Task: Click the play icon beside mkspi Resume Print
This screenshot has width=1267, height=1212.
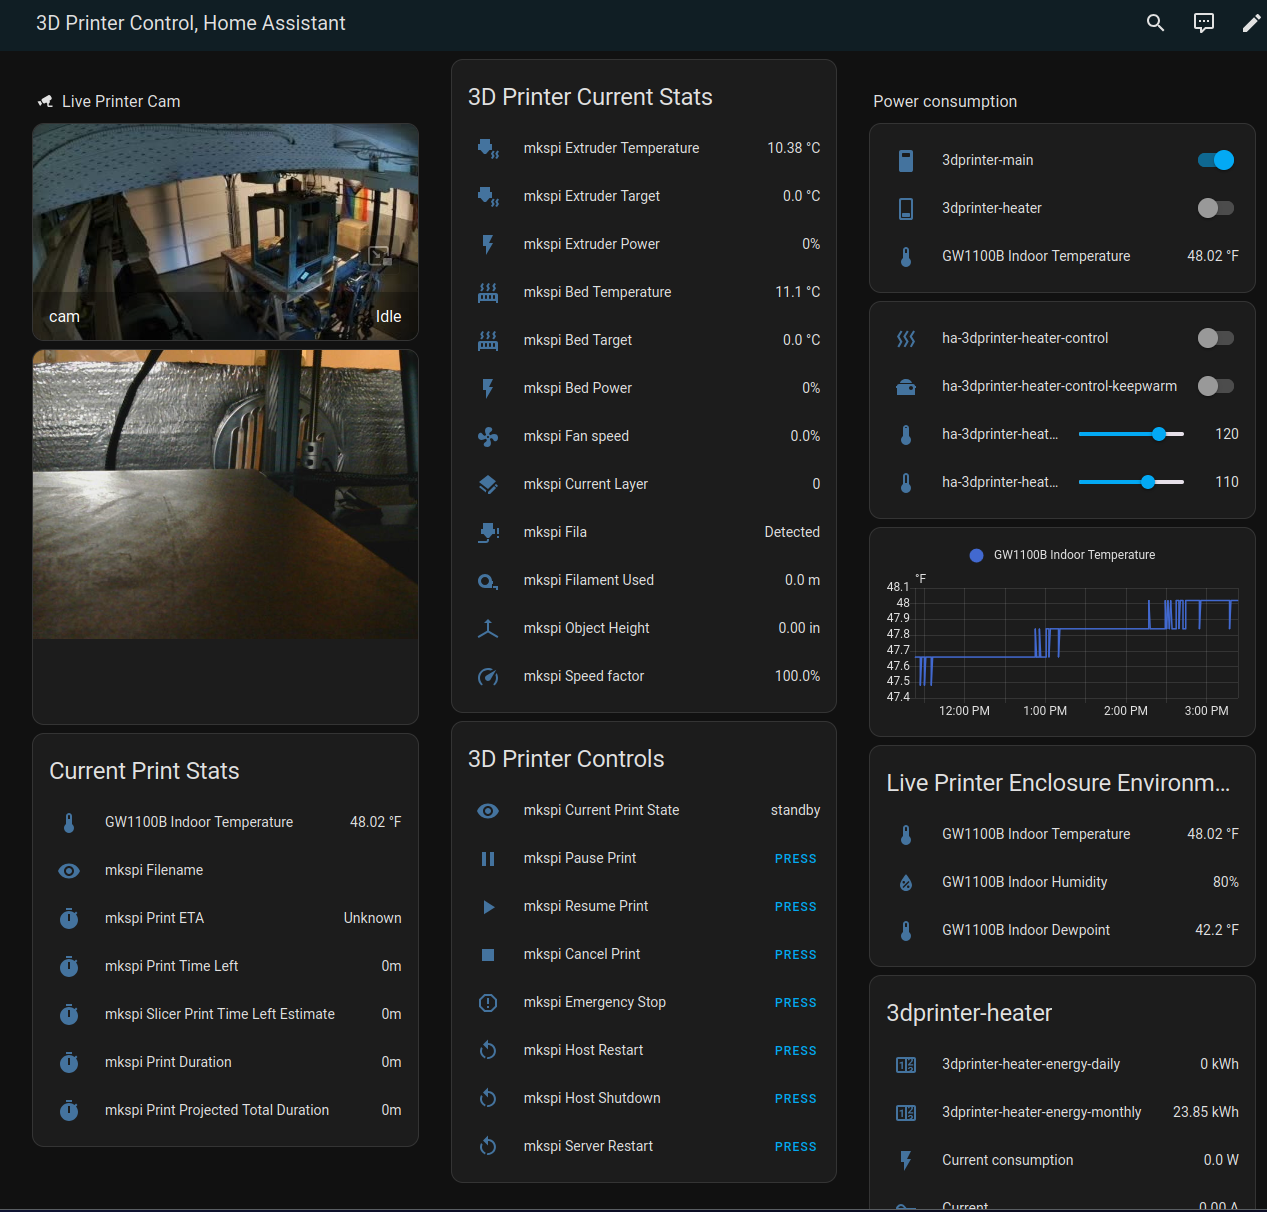Action: coord(488,906)
